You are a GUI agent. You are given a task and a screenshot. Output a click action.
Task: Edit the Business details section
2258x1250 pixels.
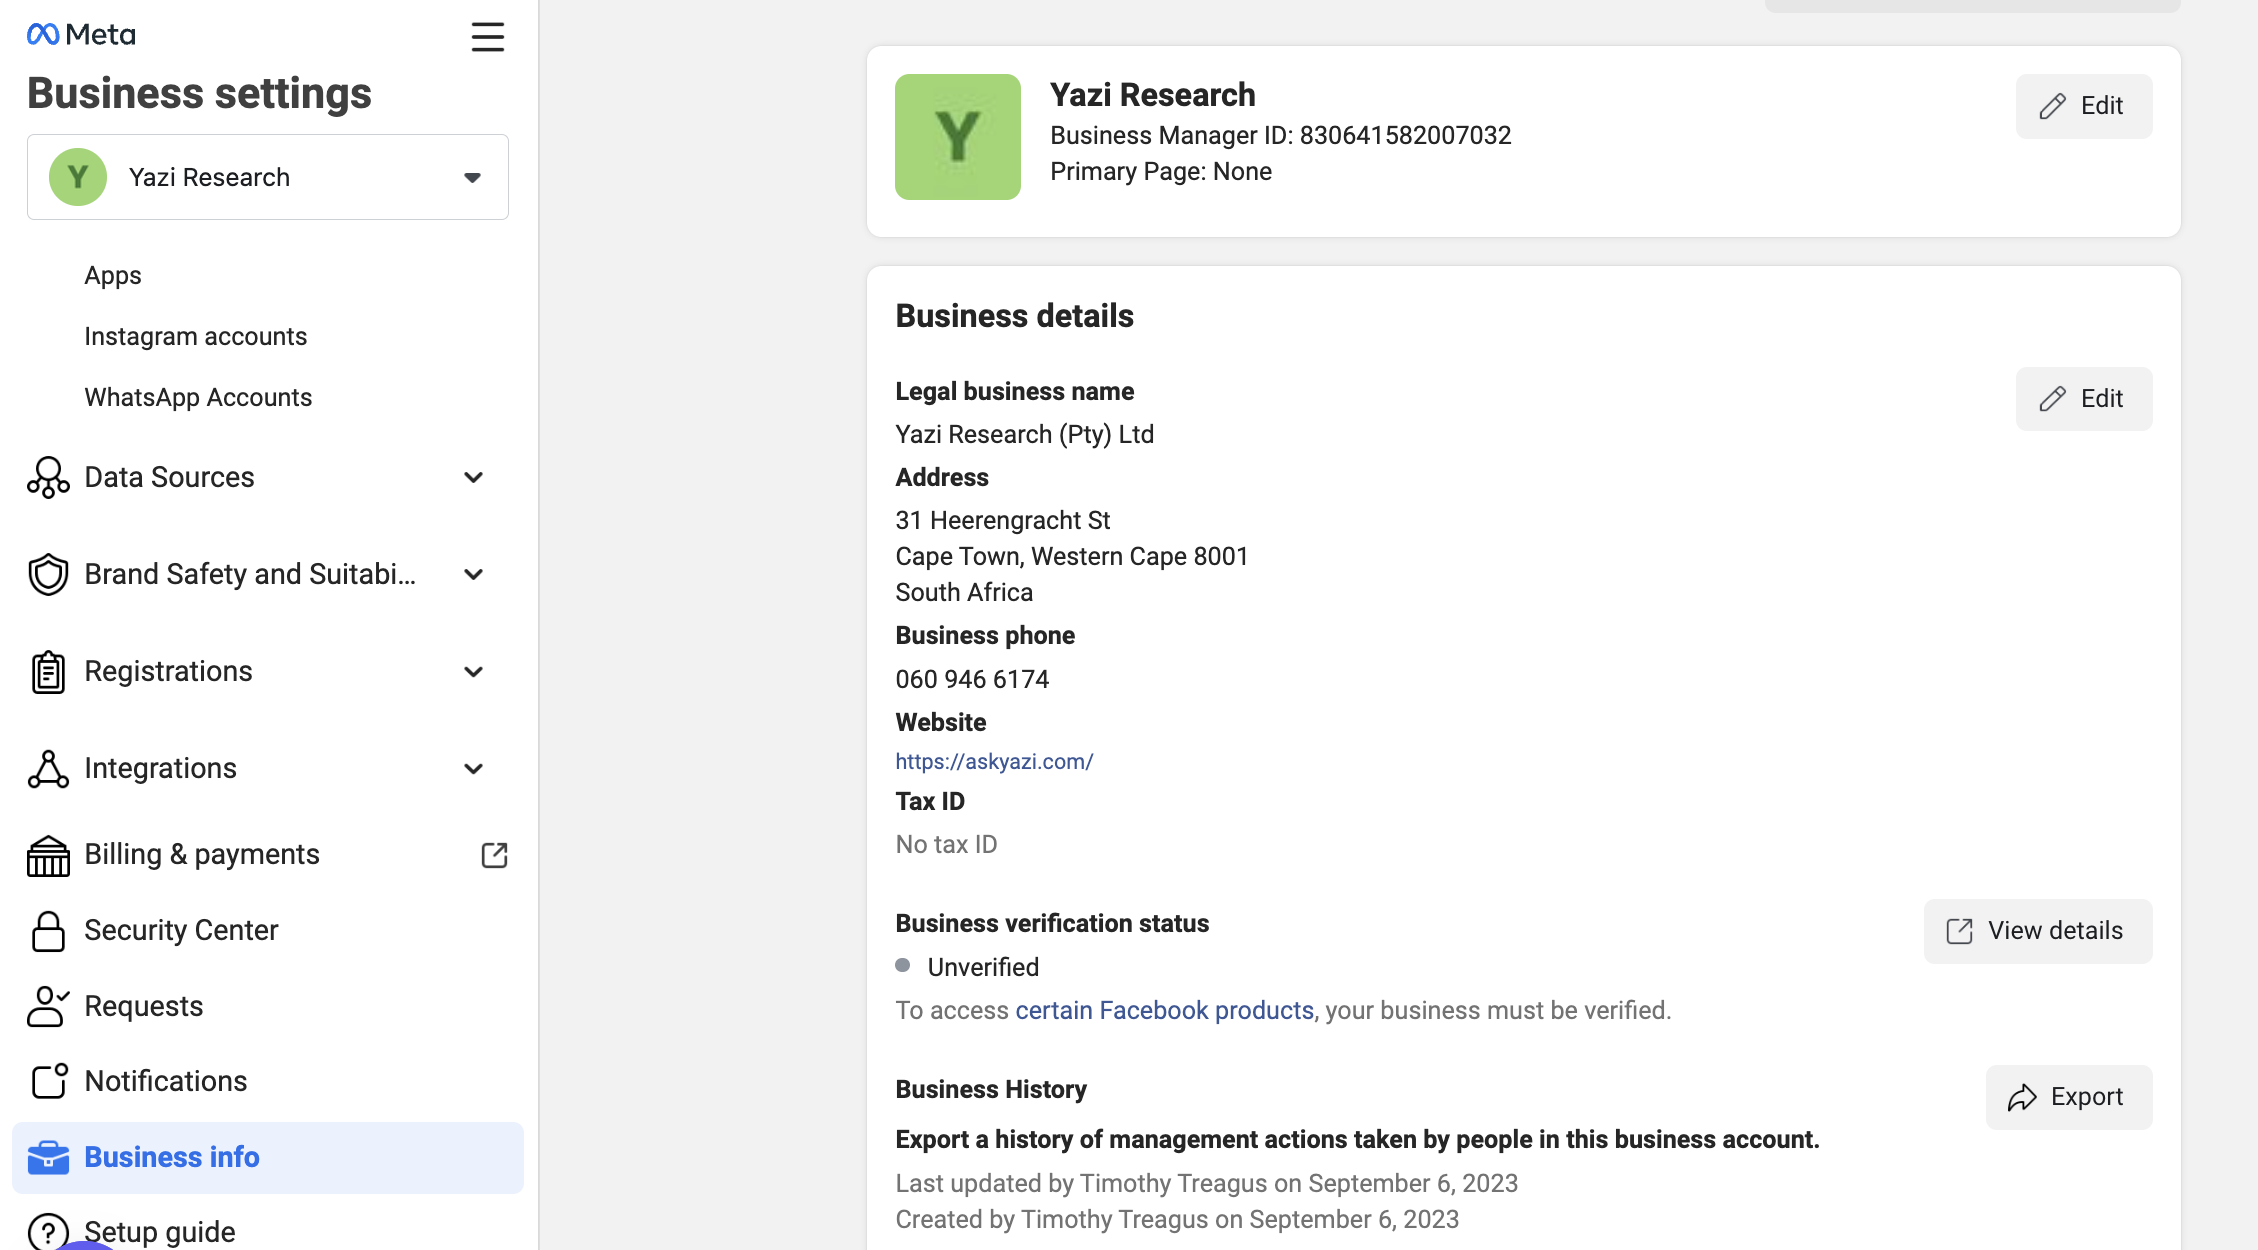[x=2083, y=399]
